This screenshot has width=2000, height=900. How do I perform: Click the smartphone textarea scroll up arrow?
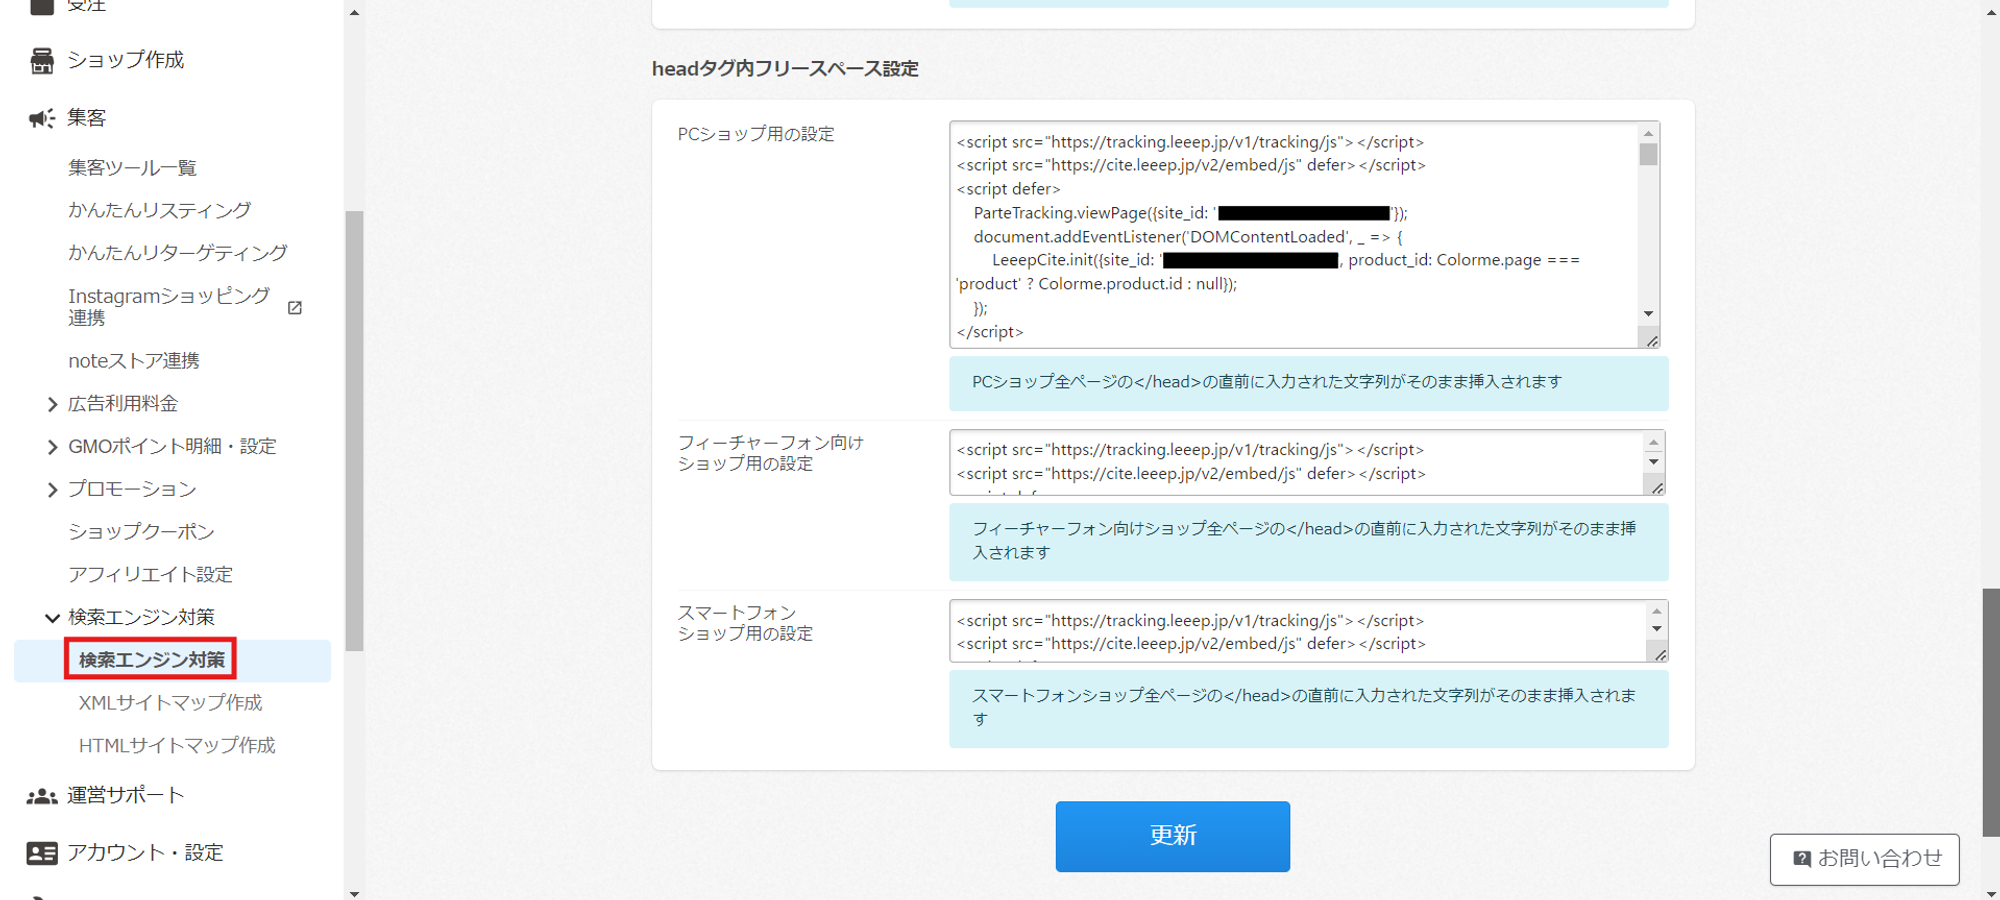[x=1657, y=612]
